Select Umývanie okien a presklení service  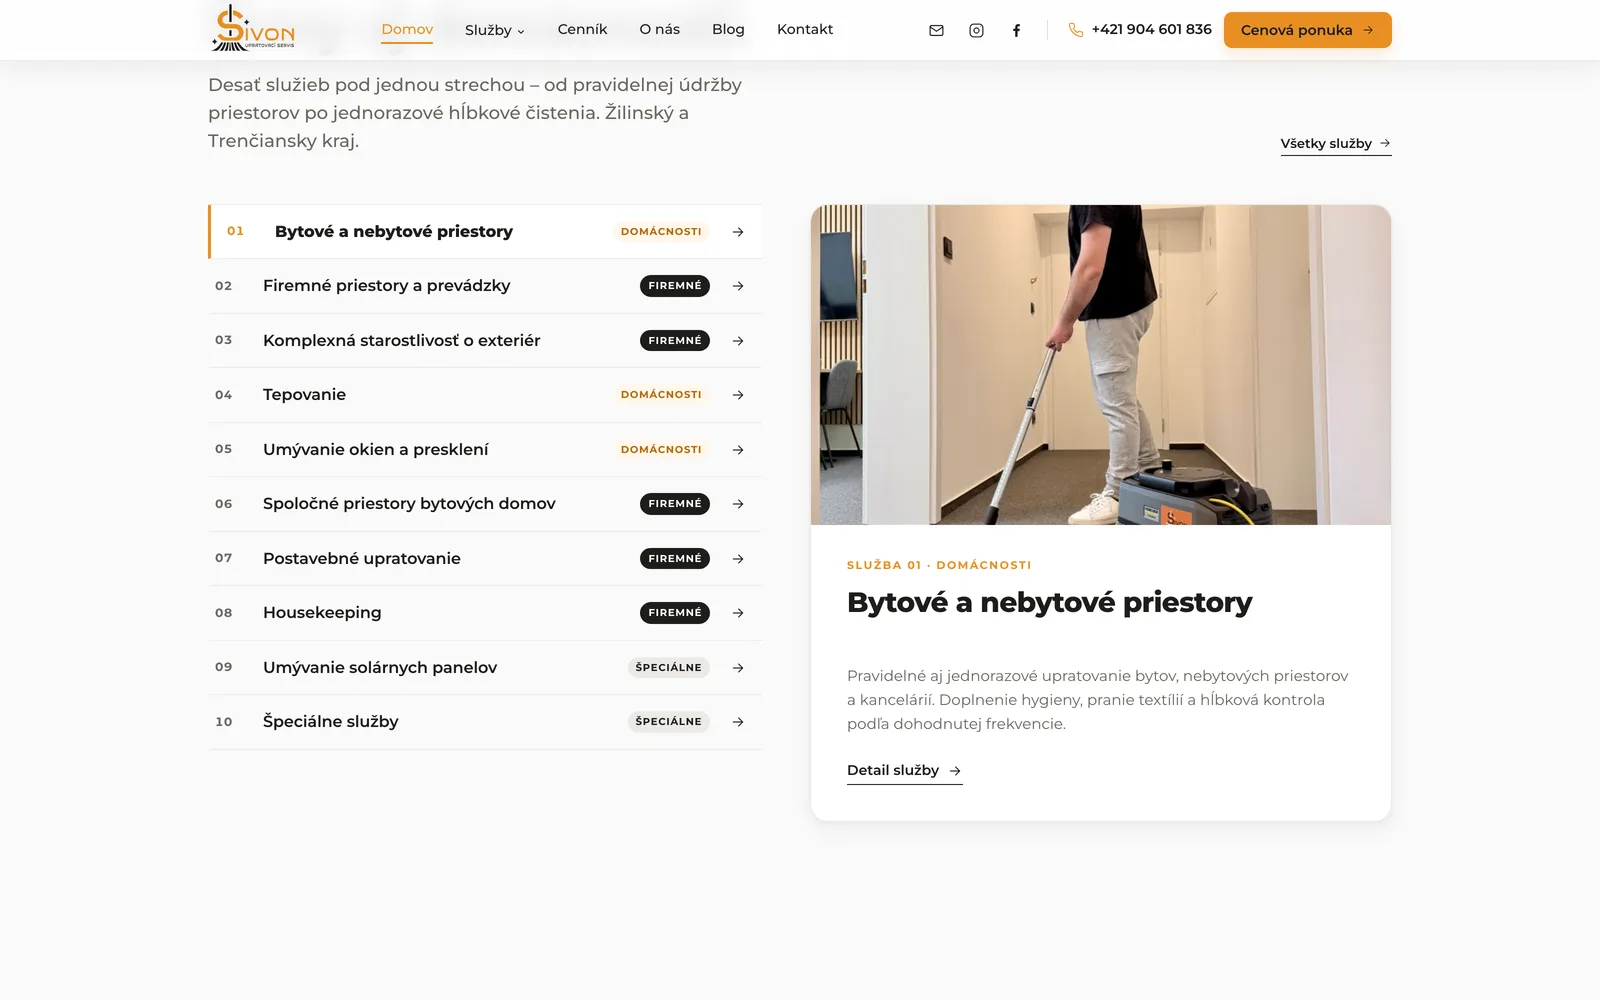pos(485,450)
